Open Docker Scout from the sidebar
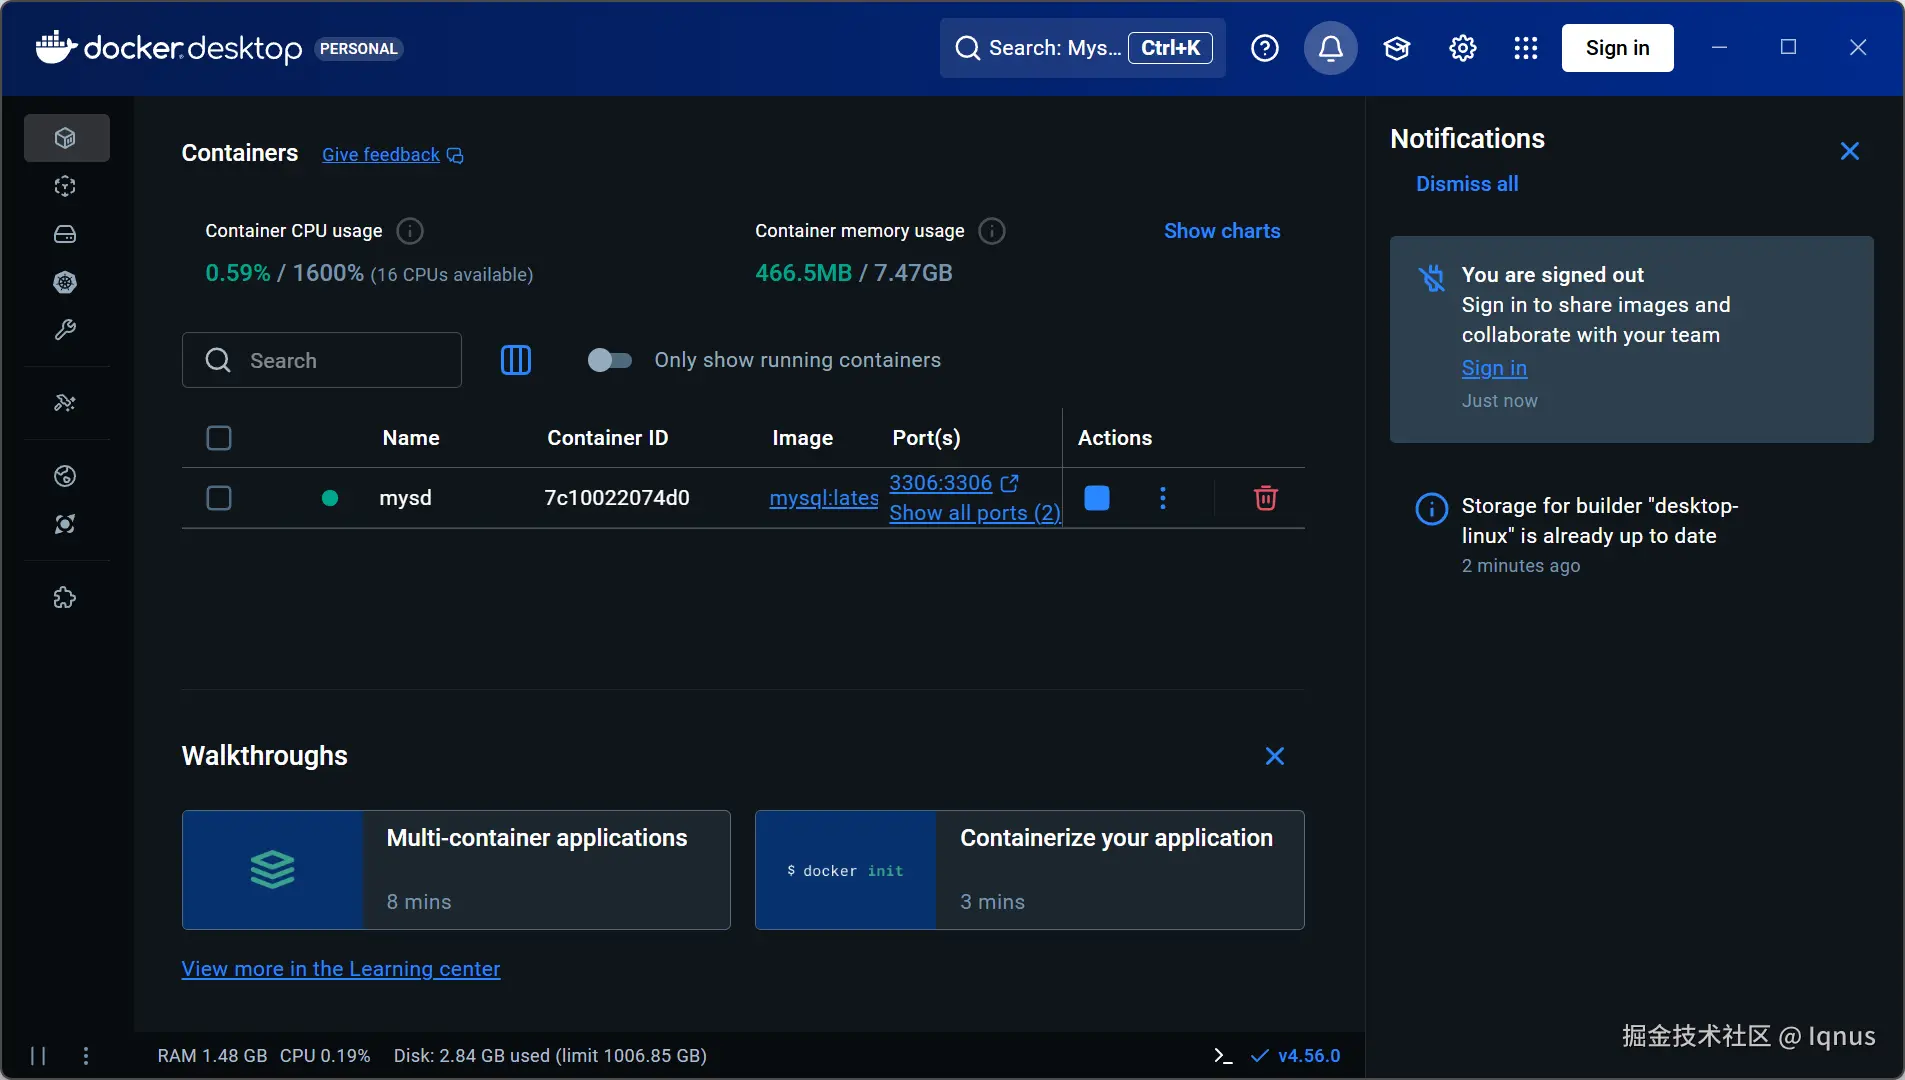 (x=66, y=524)
